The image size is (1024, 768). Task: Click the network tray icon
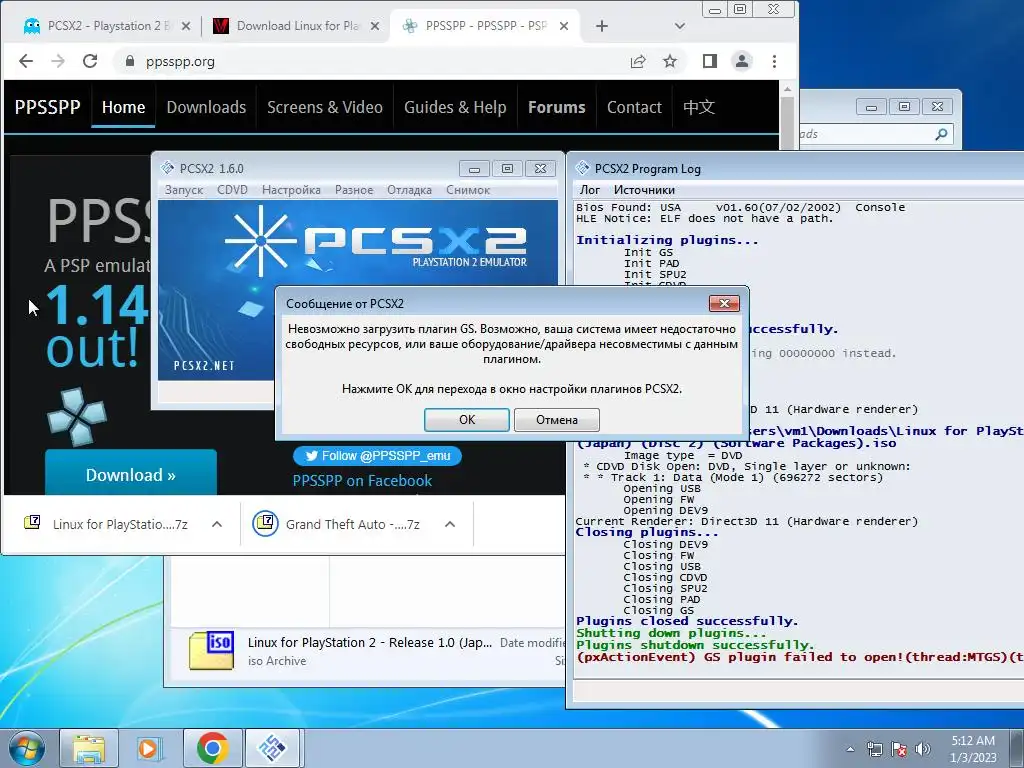(x=874, y=749)
